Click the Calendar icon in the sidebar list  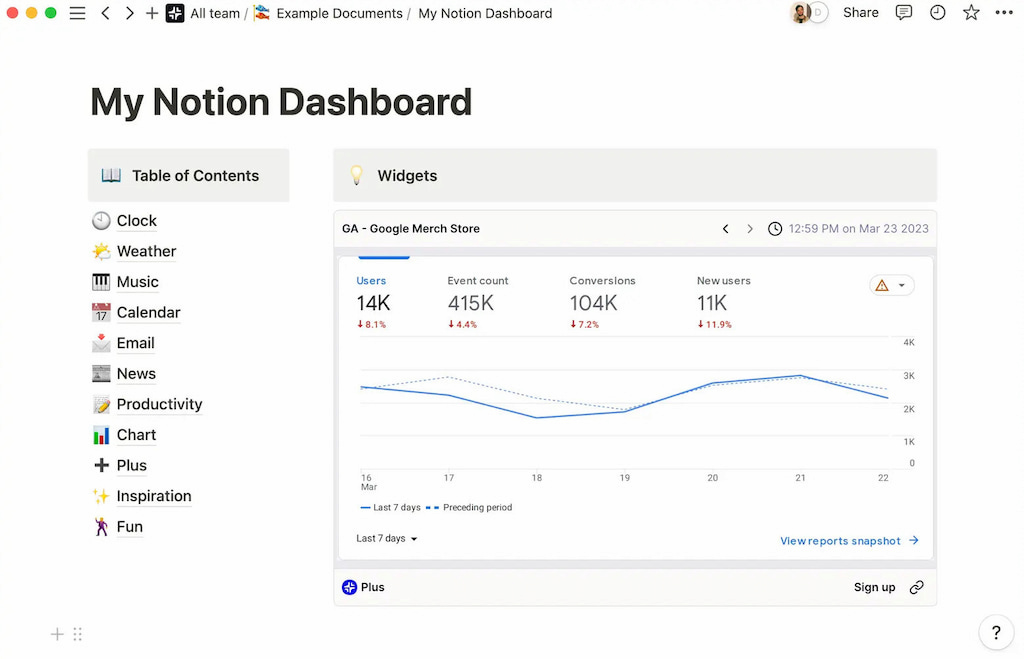[x=103, y=312]
